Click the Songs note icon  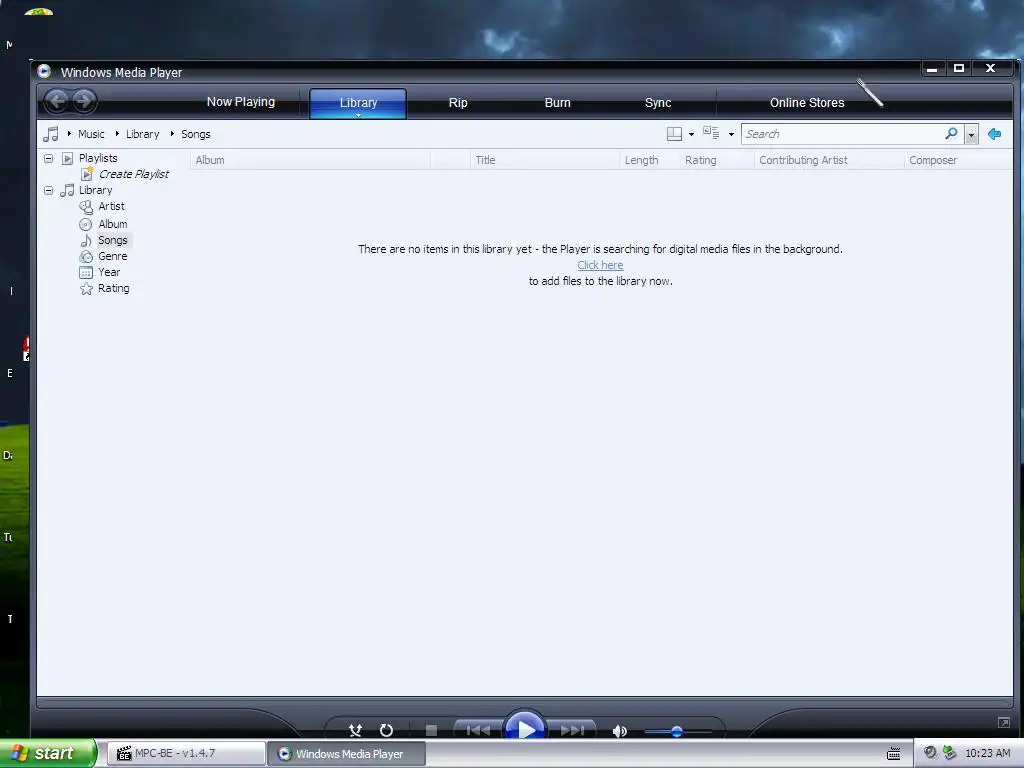[86, 240]
